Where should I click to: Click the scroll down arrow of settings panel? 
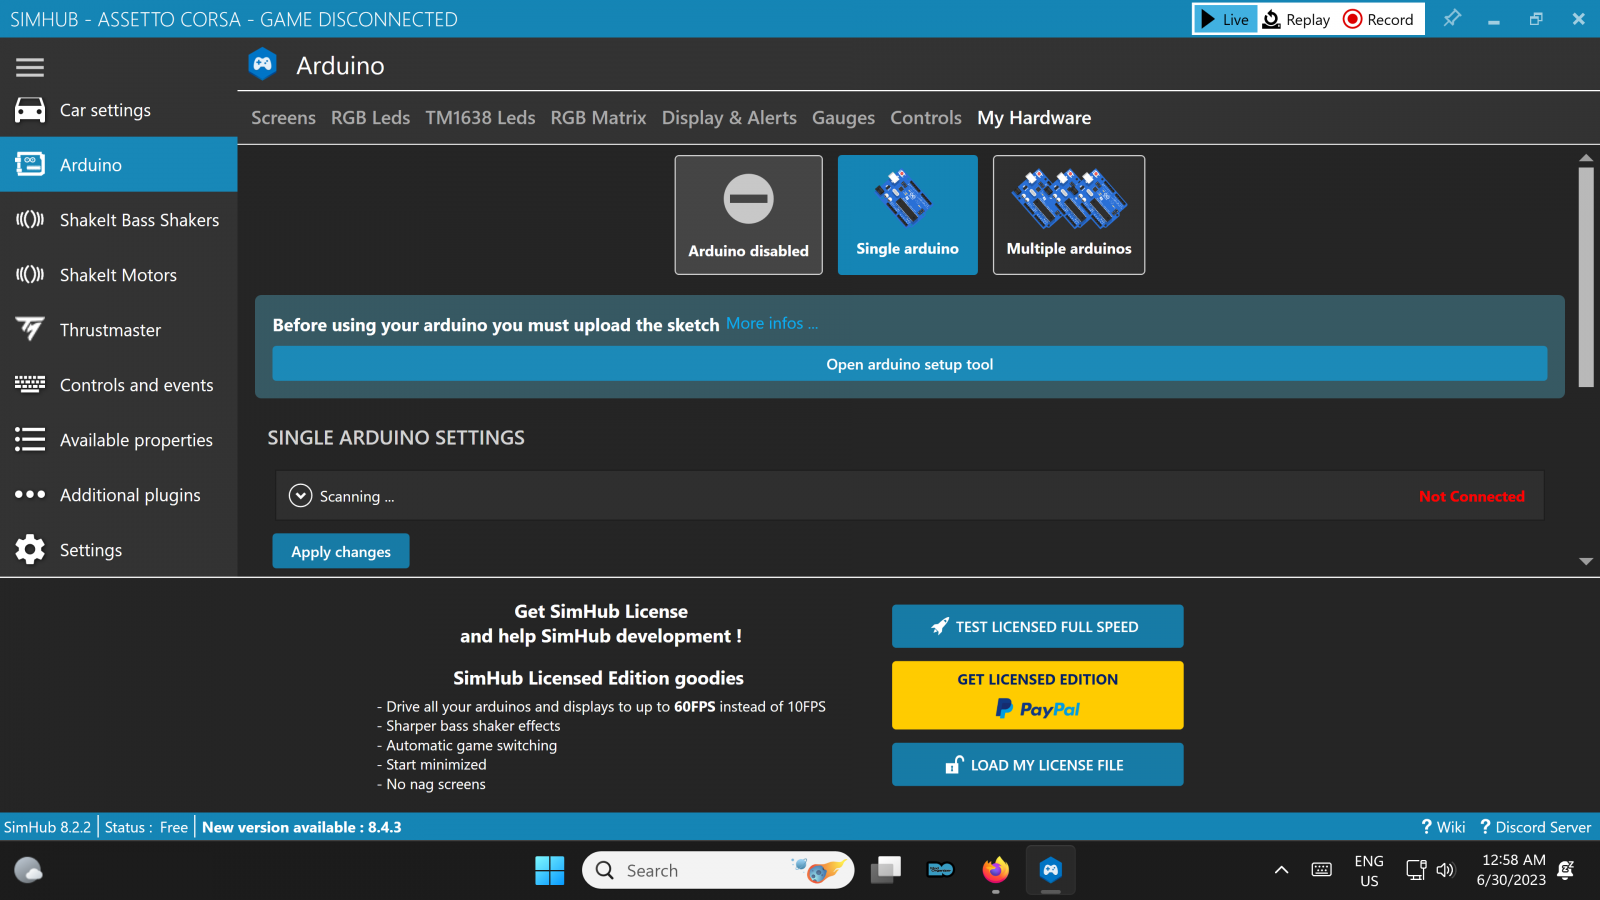[x=1586, y=561]
